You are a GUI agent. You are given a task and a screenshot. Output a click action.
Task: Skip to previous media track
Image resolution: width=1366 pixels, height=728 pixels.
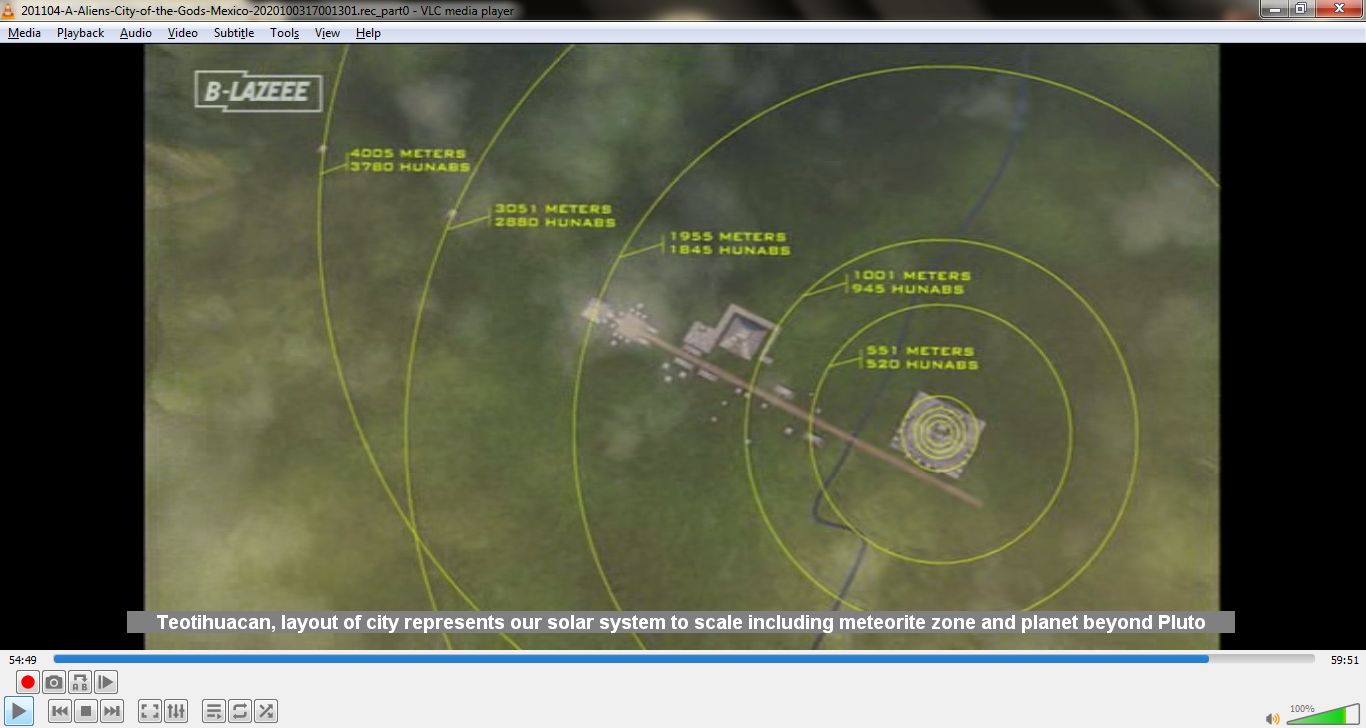point(60,711)
